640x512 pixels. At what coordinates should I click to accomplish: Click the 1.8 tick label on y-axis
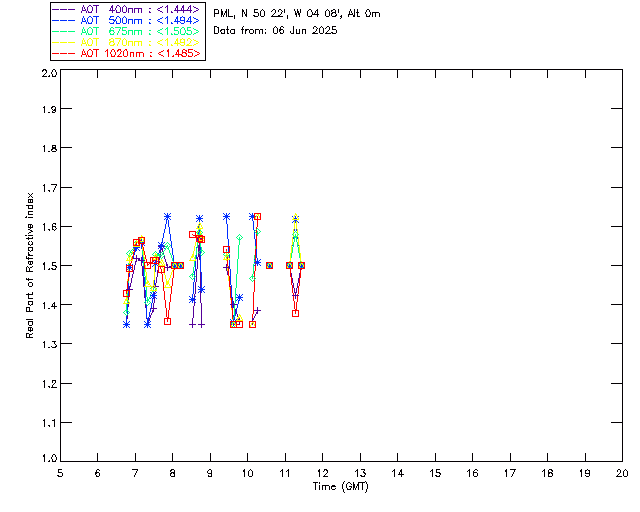[x=48, y=149]
